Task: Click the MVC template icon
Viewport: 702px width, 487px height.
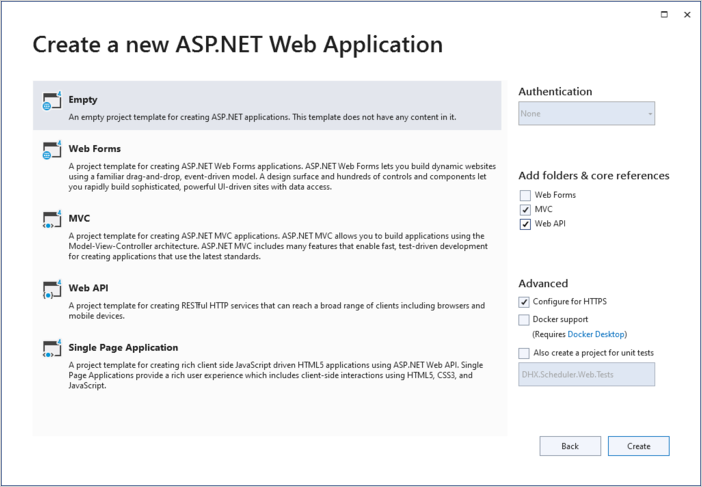Action: [x=52, y=220]
